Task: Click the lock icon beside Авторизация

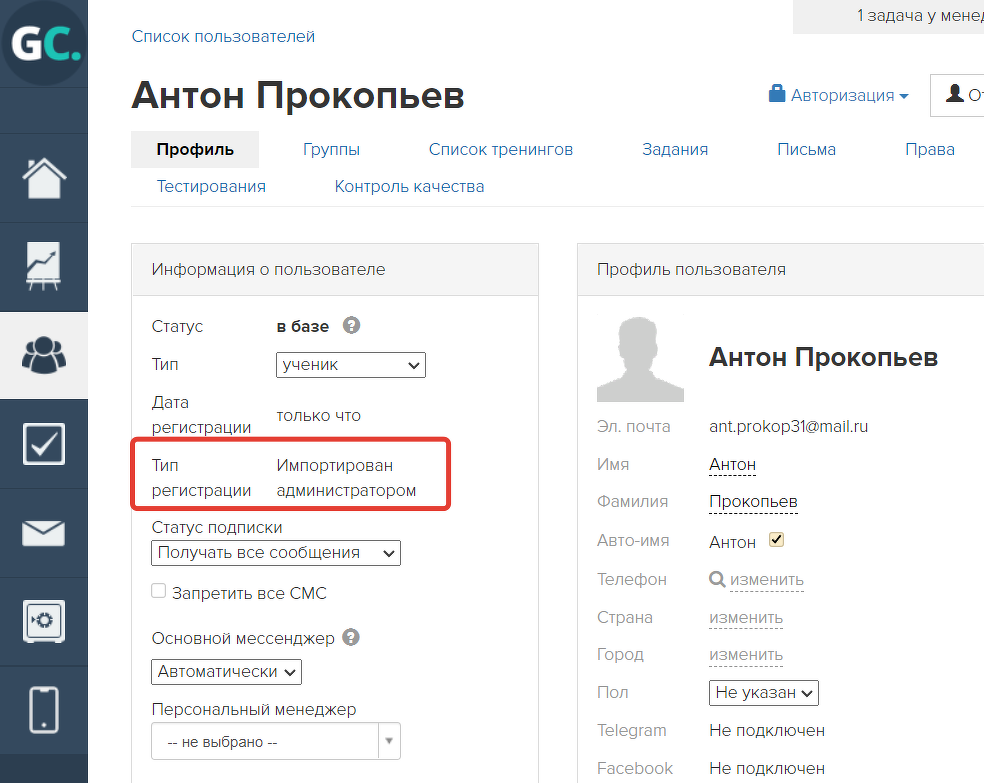Action: pyautogui.click(x=777, y=94)
